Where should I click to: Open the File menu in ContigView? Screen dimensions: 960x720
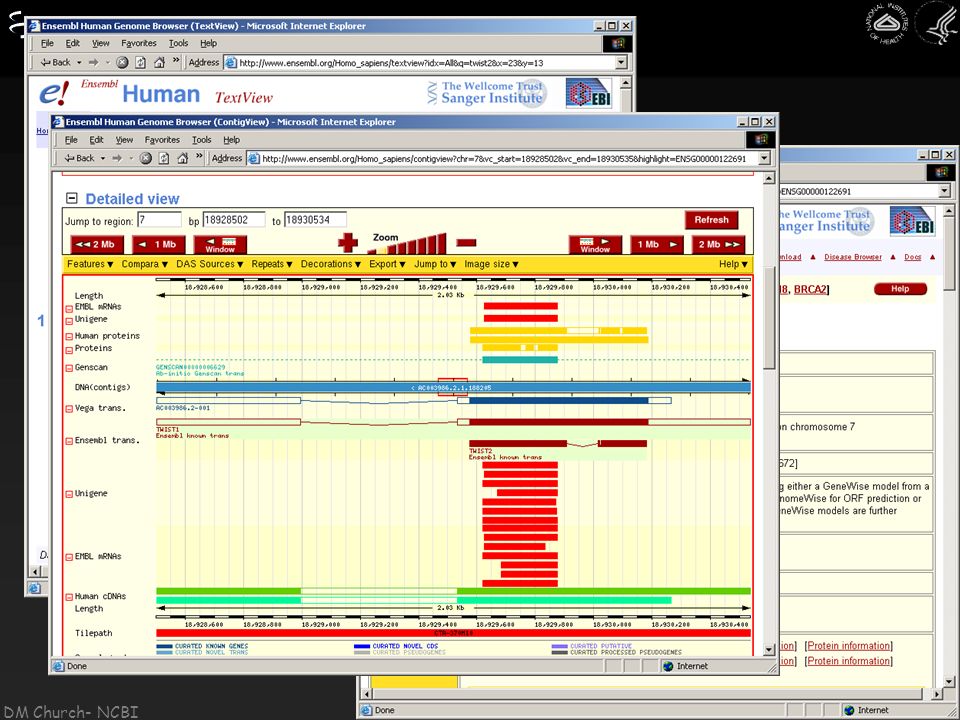coord(71,140)
